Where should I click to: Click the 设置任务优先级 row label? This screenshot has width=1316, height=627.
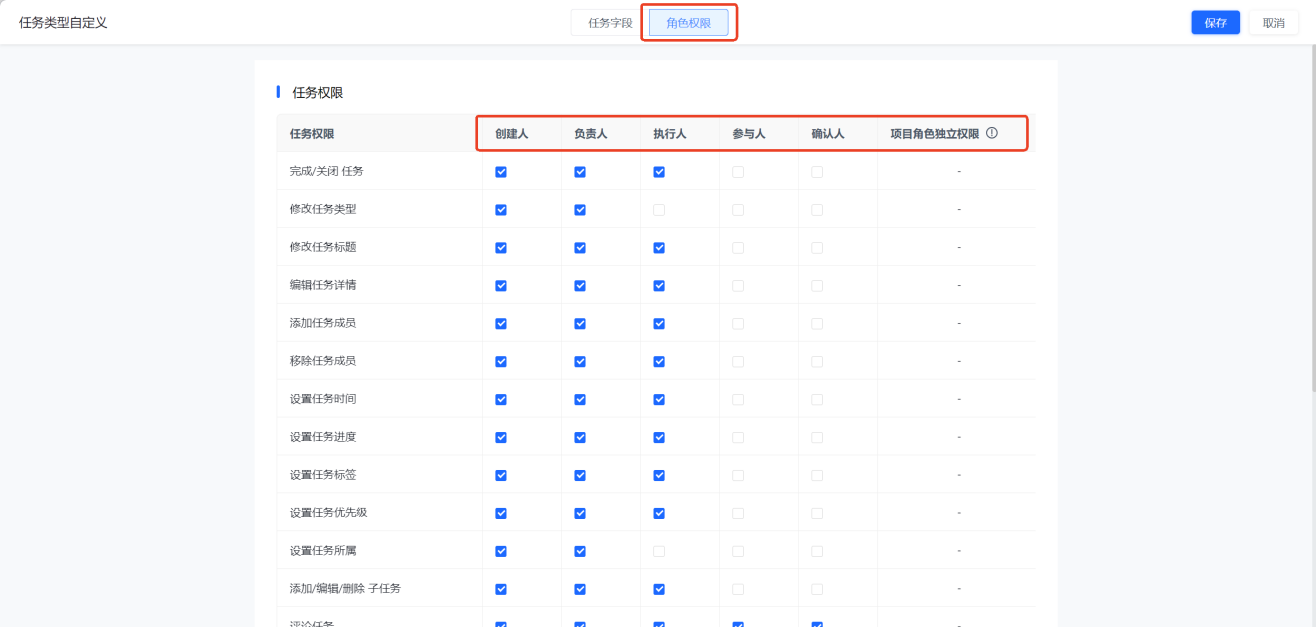(x=328, y=513)
